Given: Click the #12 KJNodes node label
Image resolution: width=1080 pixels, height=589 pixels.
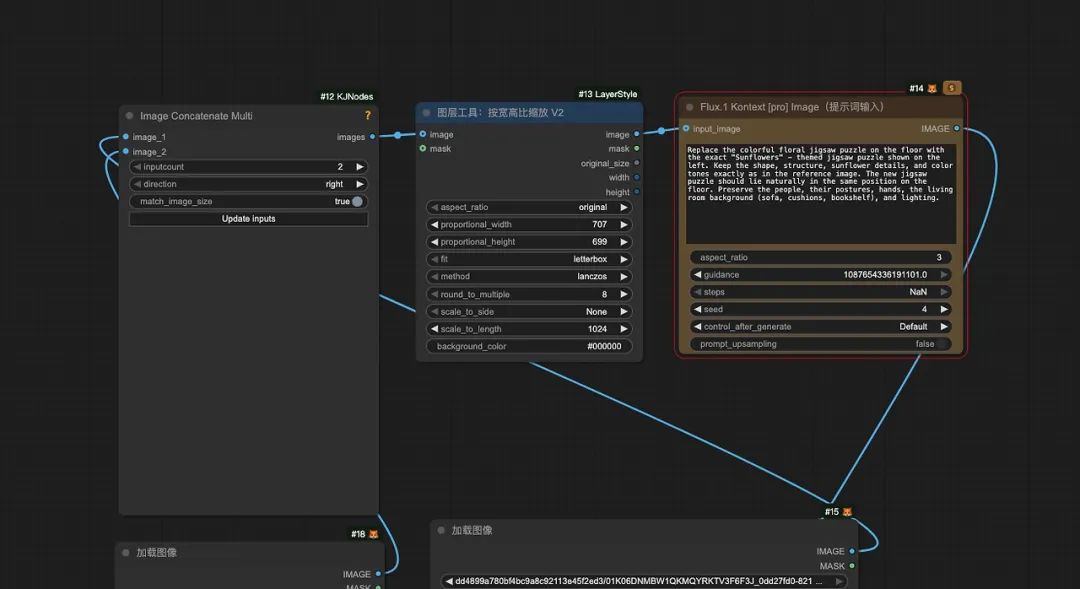Looking at the screenshot, I should pyautogui.click(x=346, y=96).
